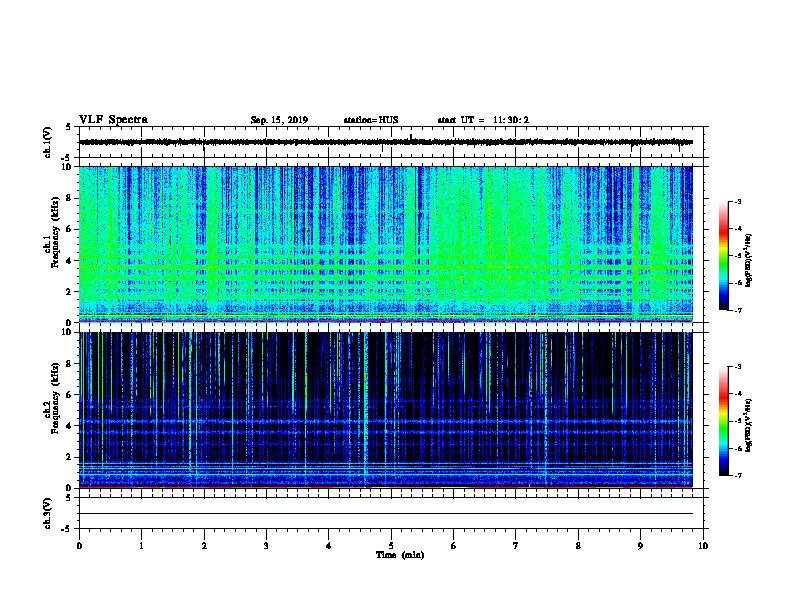Screen dimensions: 792x612
Task: Click the ch.2 colorbar legend
Action: tap(723, 421)
